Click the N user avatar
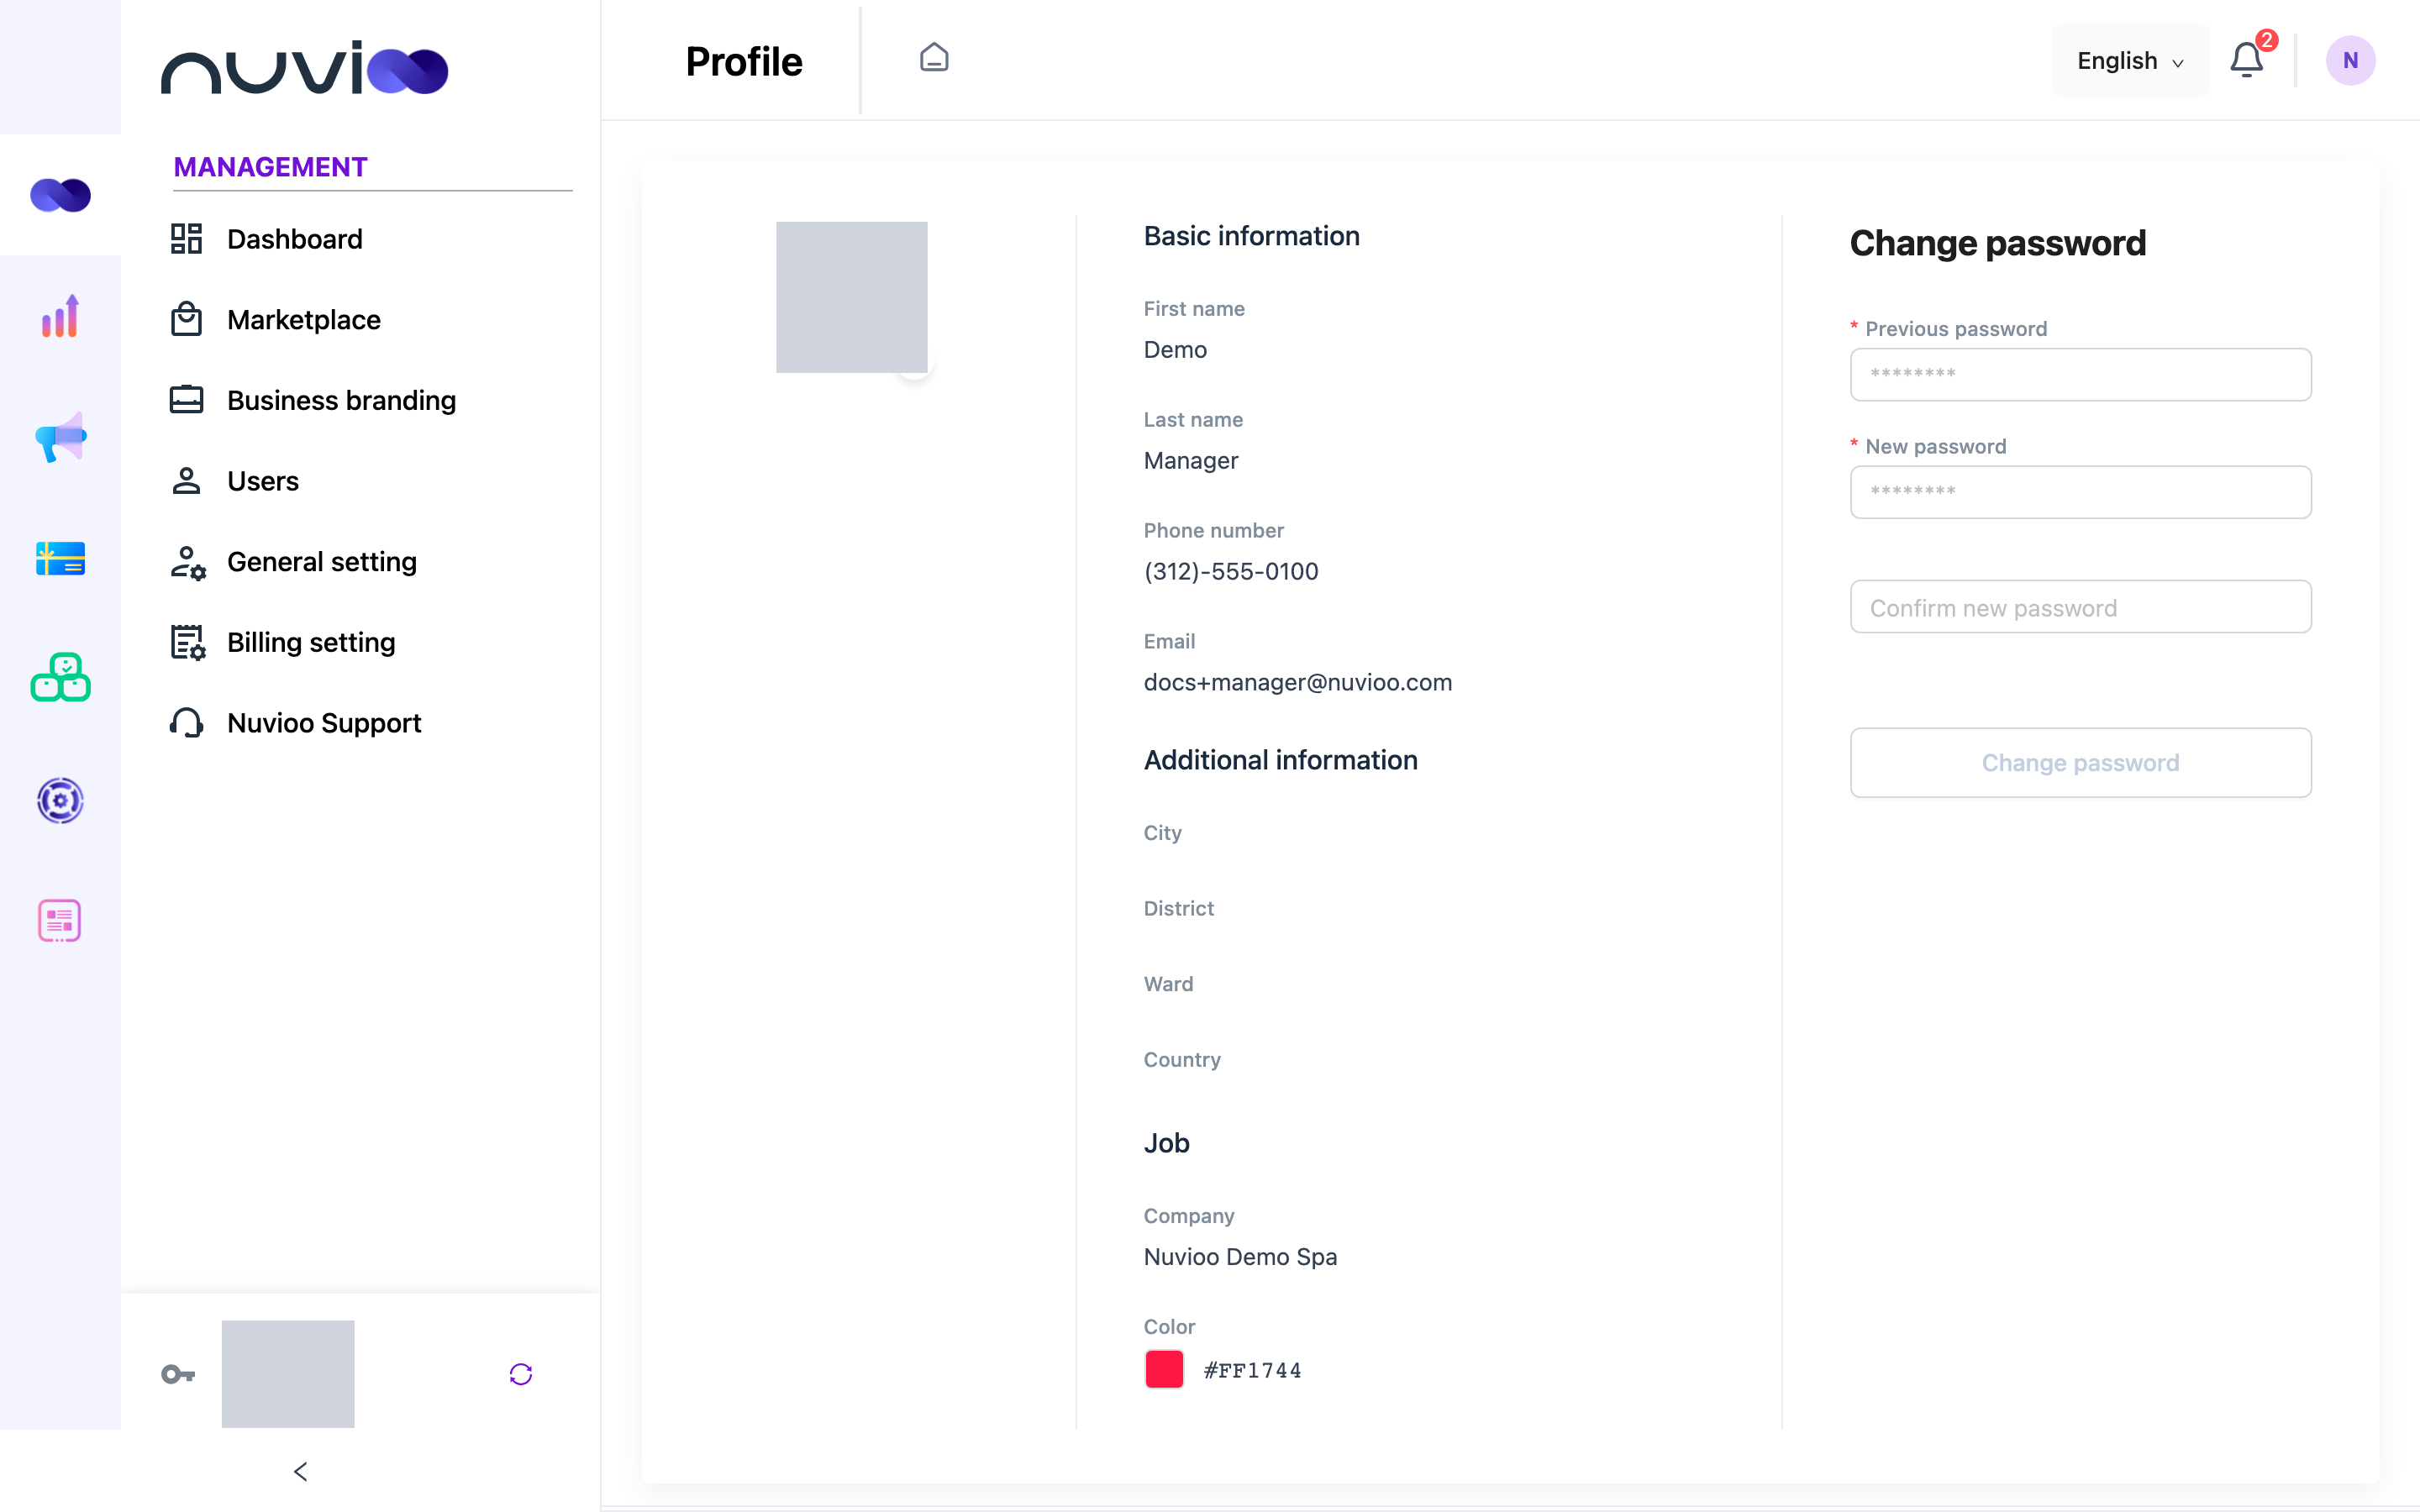 pos(2350,60)
